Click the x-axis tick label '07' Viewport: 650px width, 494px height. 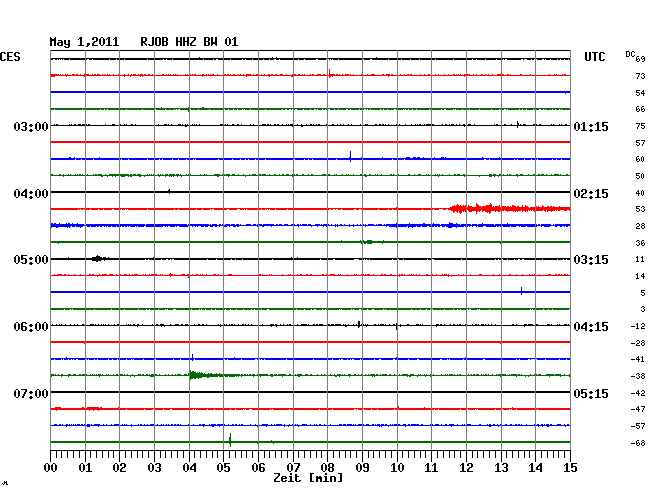(x=293, y=468)
